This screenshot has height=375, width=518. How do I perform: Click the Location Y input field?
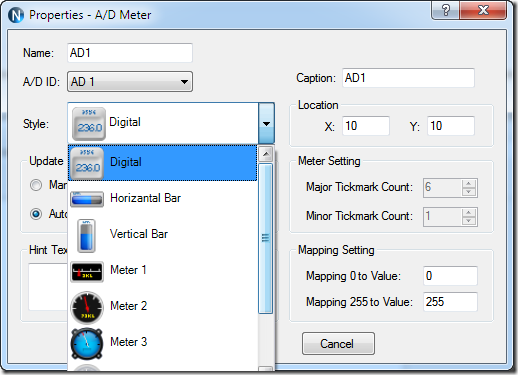coord(451,126)
